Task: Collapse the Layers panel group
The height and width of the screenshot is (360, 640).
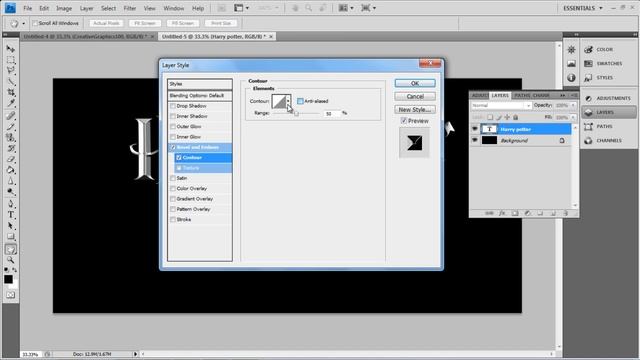Action: click(x=562, y=95)
